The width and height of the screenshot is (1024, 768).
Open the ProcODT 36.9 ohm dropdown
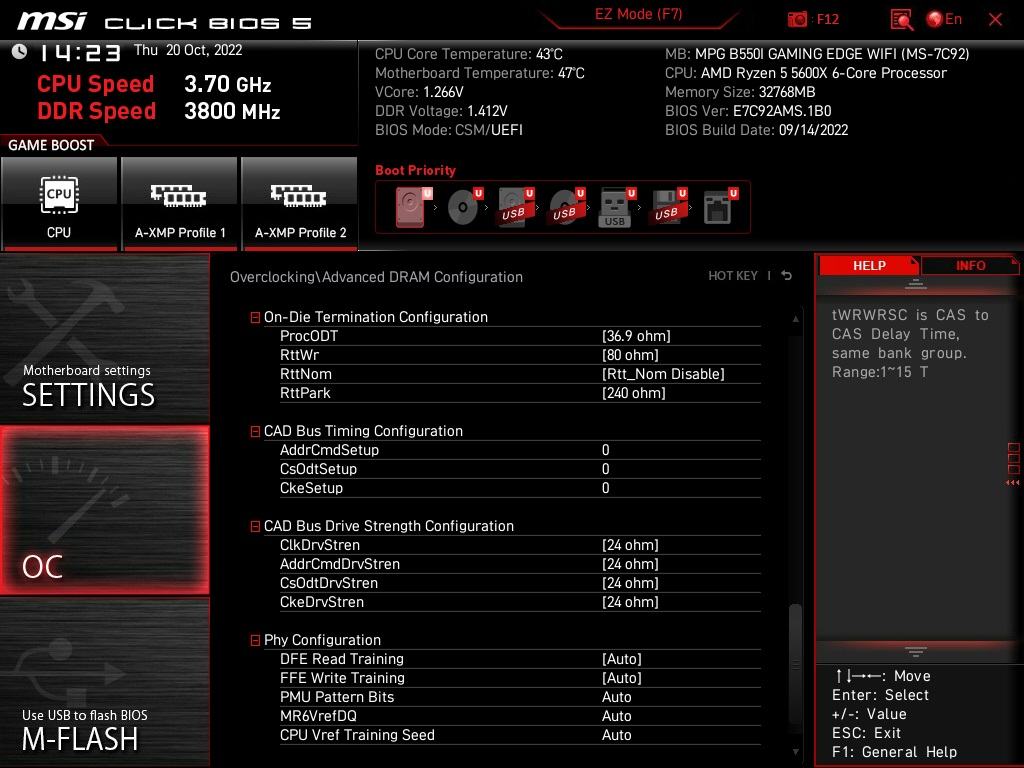coord(636,336)
